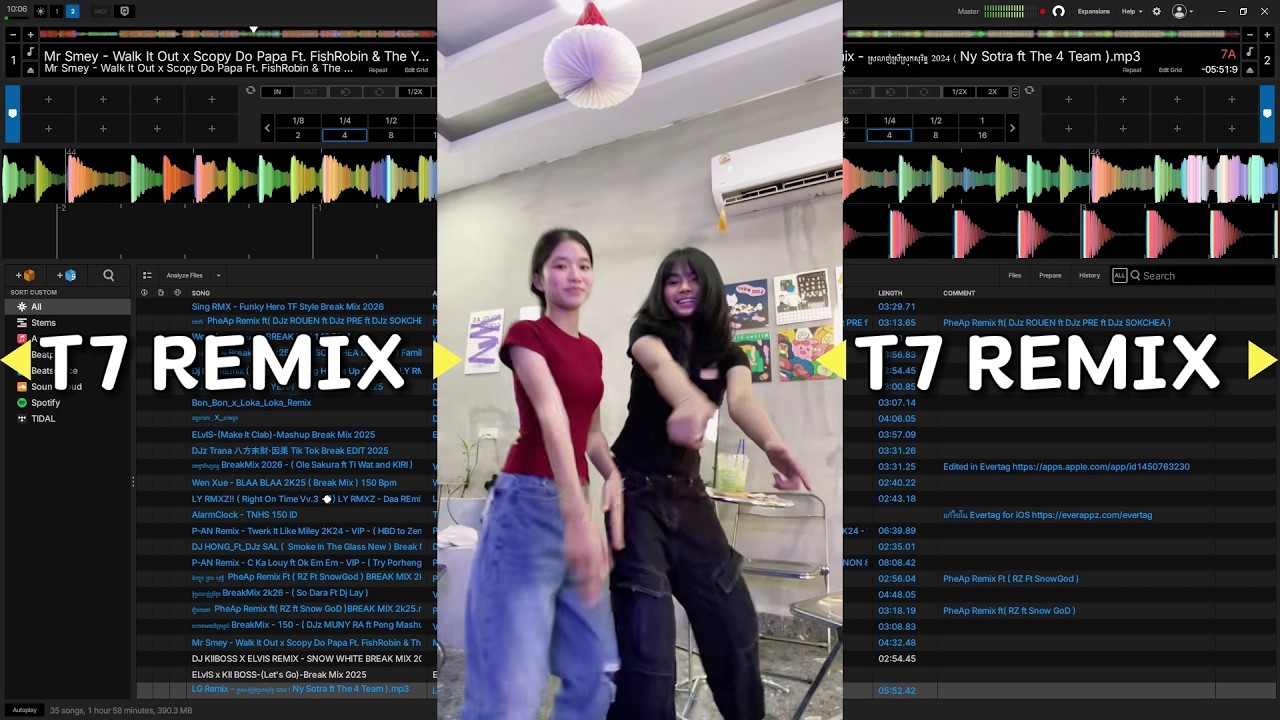This screenshot has width=1280, height=720.
Task: Open the Expansions menu
Action: point(1093,11)
